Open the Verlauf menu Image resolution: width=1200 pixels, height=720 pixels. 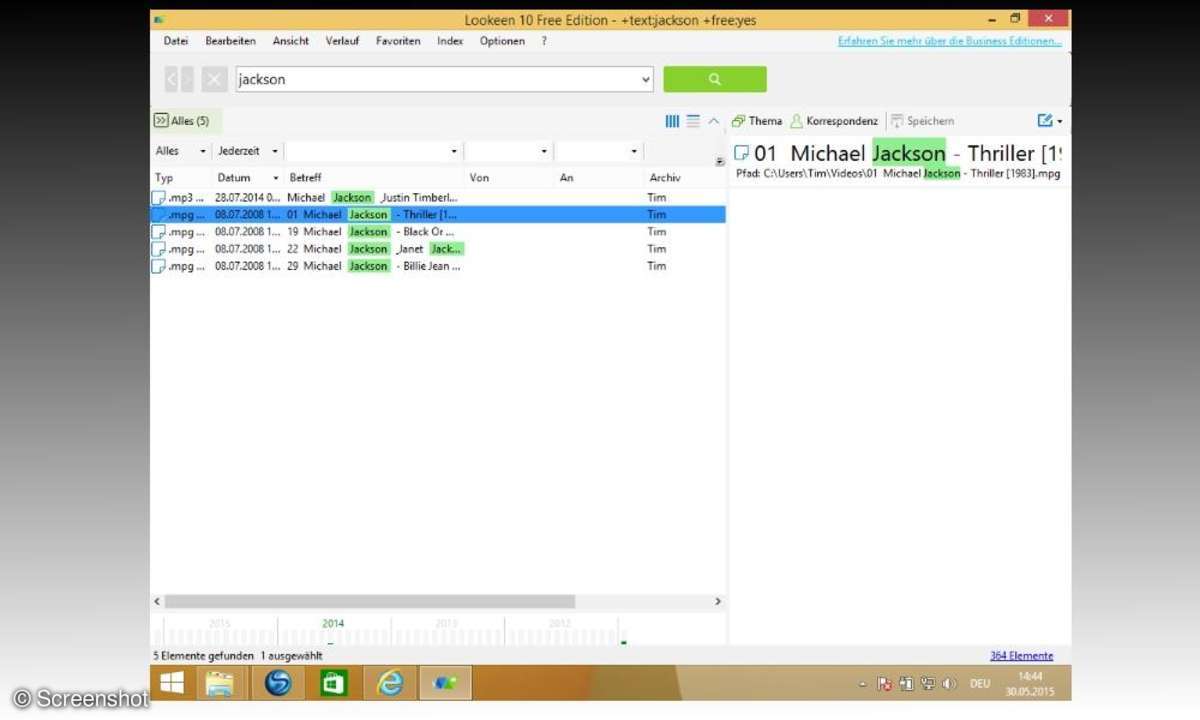pos(342,41)
